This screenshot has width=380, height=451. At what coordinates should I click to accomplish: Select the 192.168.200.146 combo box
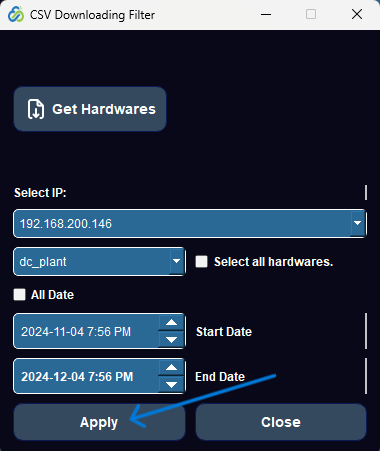point(190,223)
